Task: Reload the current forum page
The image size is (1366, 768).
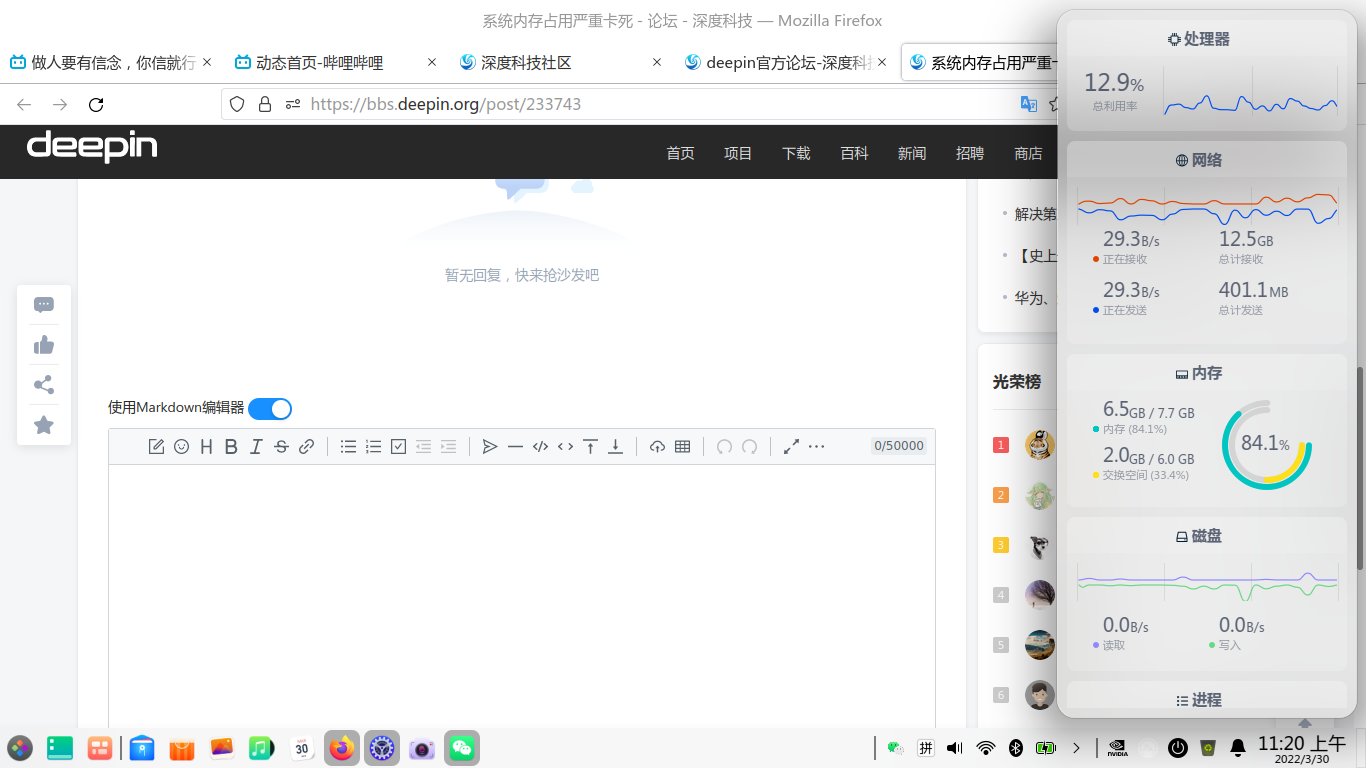Action: click(96, 103)
